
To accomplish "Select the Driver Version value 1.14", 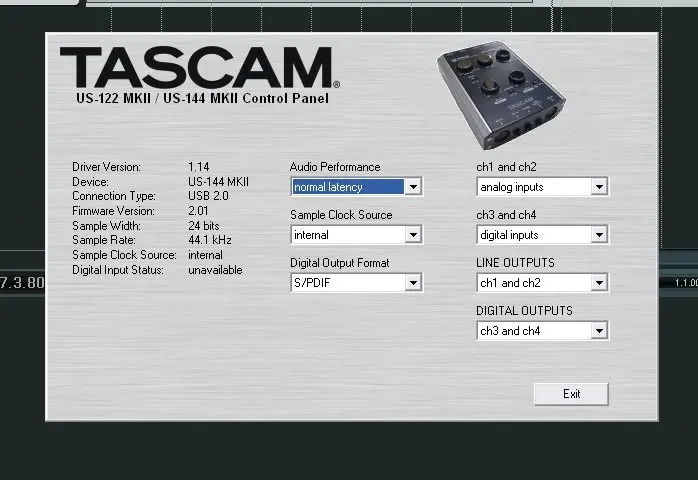I will coord(199,167).
